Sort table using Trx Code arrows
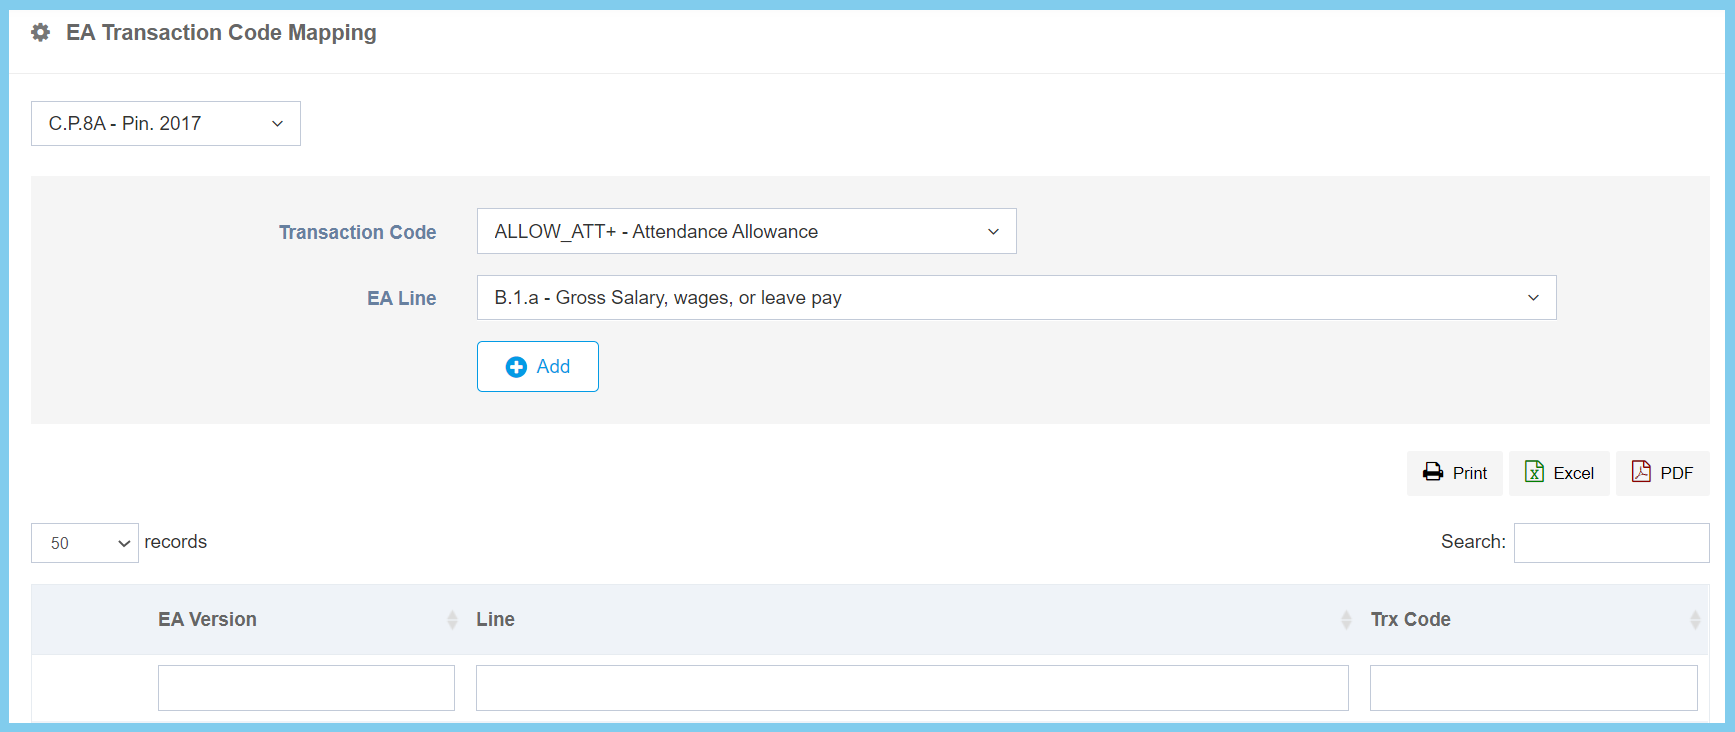The height and width of the screenshot is (732, 1735). (x=1695, y=620)
